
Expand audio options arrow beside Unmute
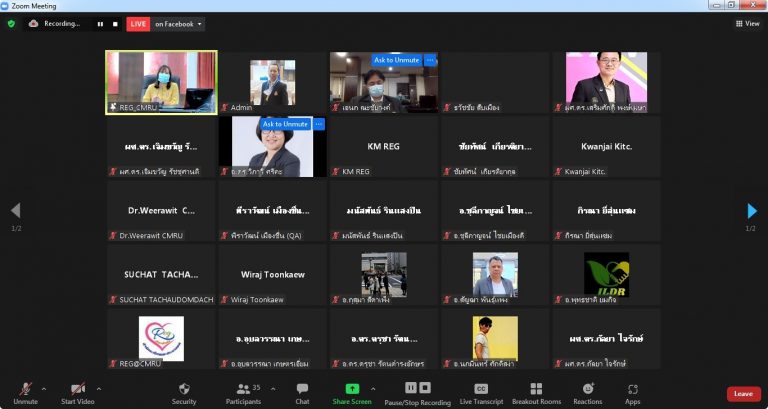43,388
